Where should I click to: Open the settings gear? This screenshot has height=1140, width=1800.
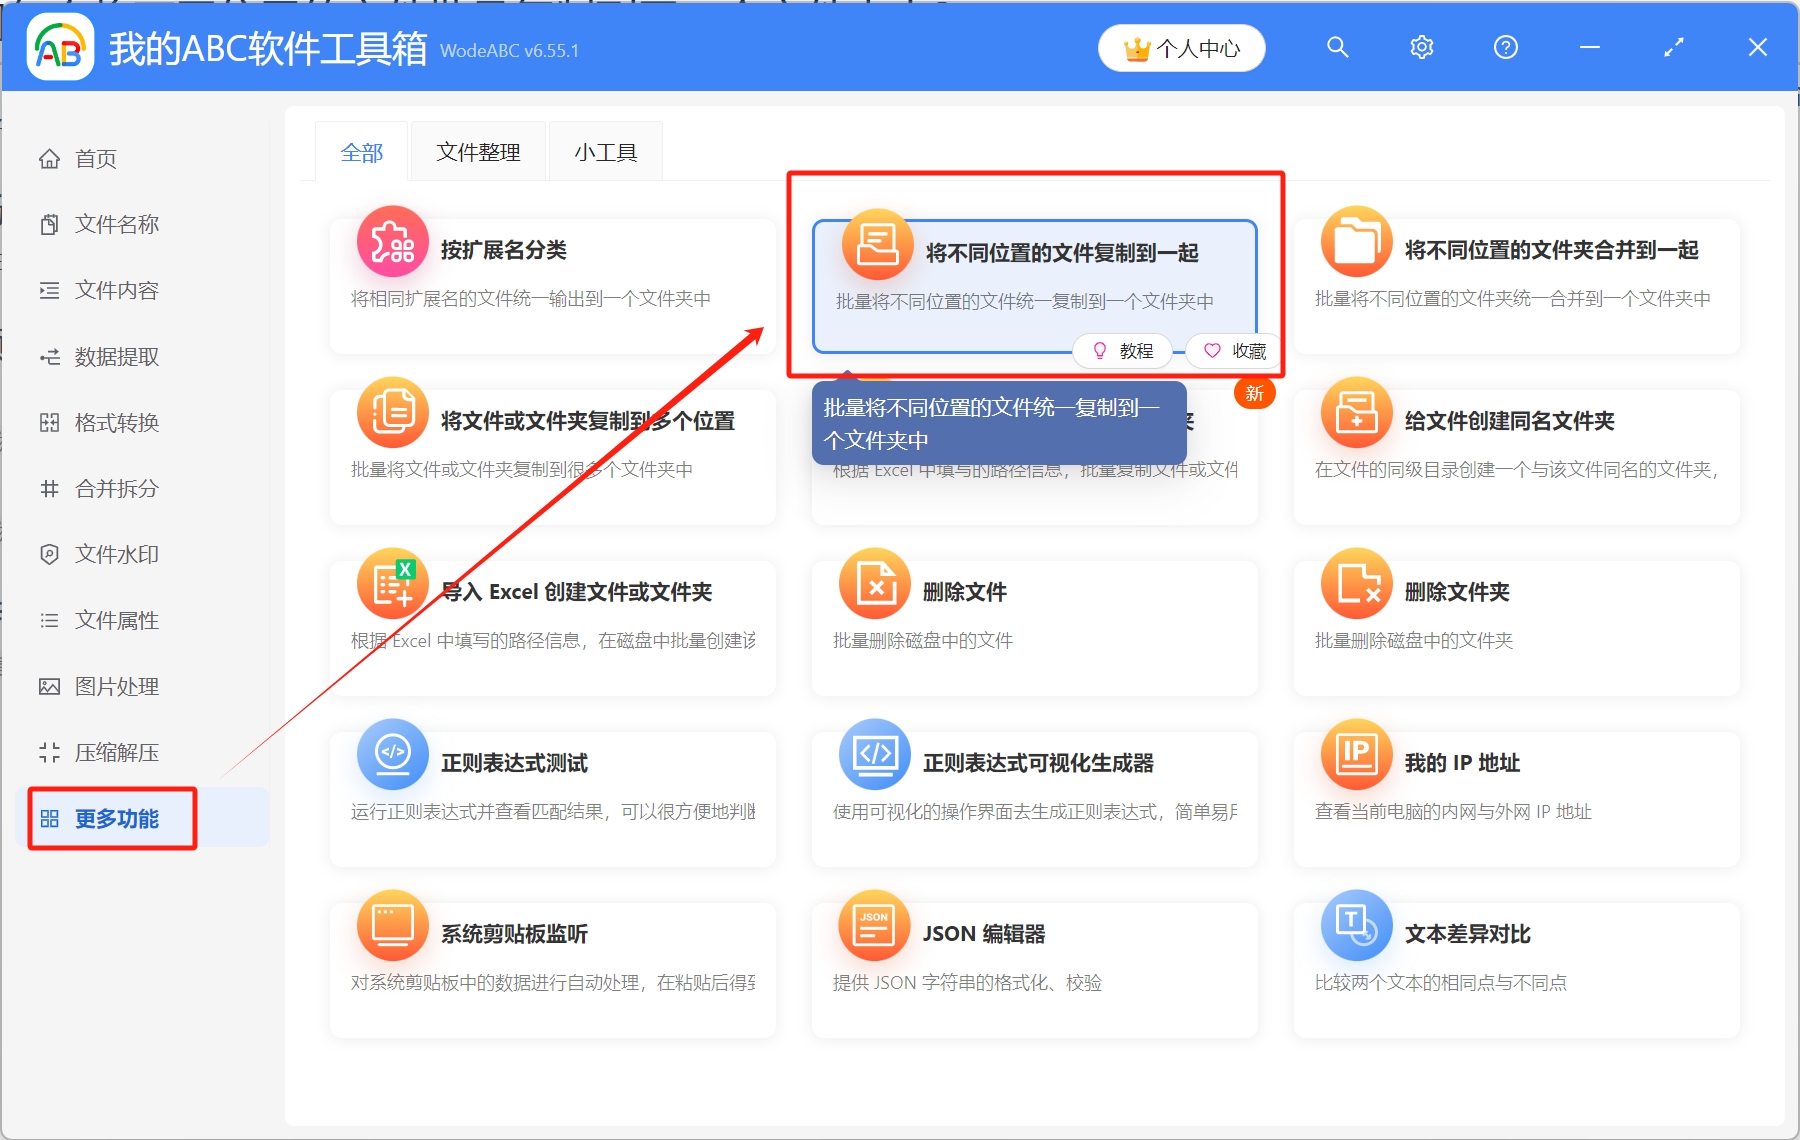click(x=1422, y=47)
